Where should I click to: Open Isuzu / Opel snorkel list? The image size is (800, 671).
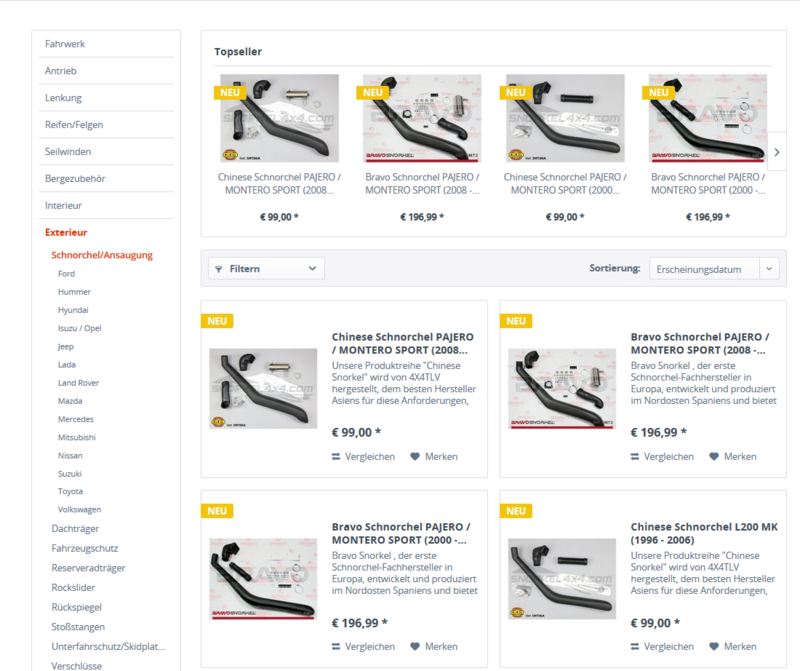point(80,328)
